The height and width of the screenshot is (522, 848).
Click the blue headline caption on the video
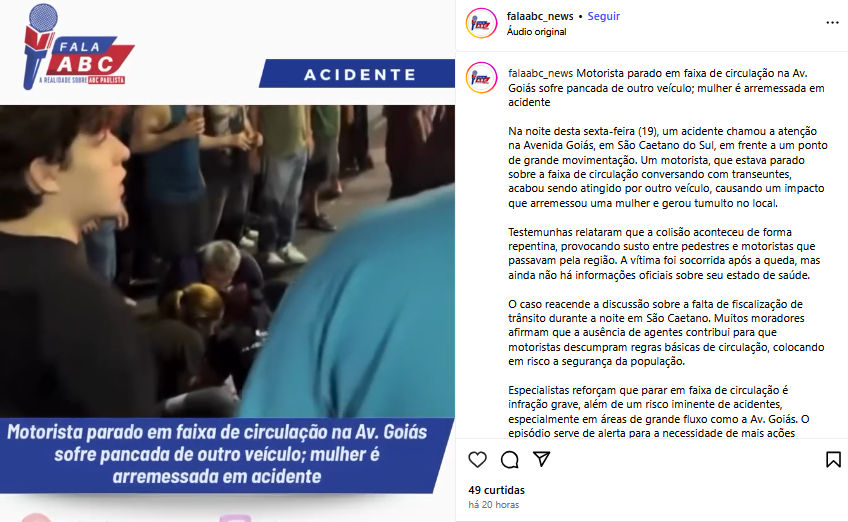coord(217,454)
